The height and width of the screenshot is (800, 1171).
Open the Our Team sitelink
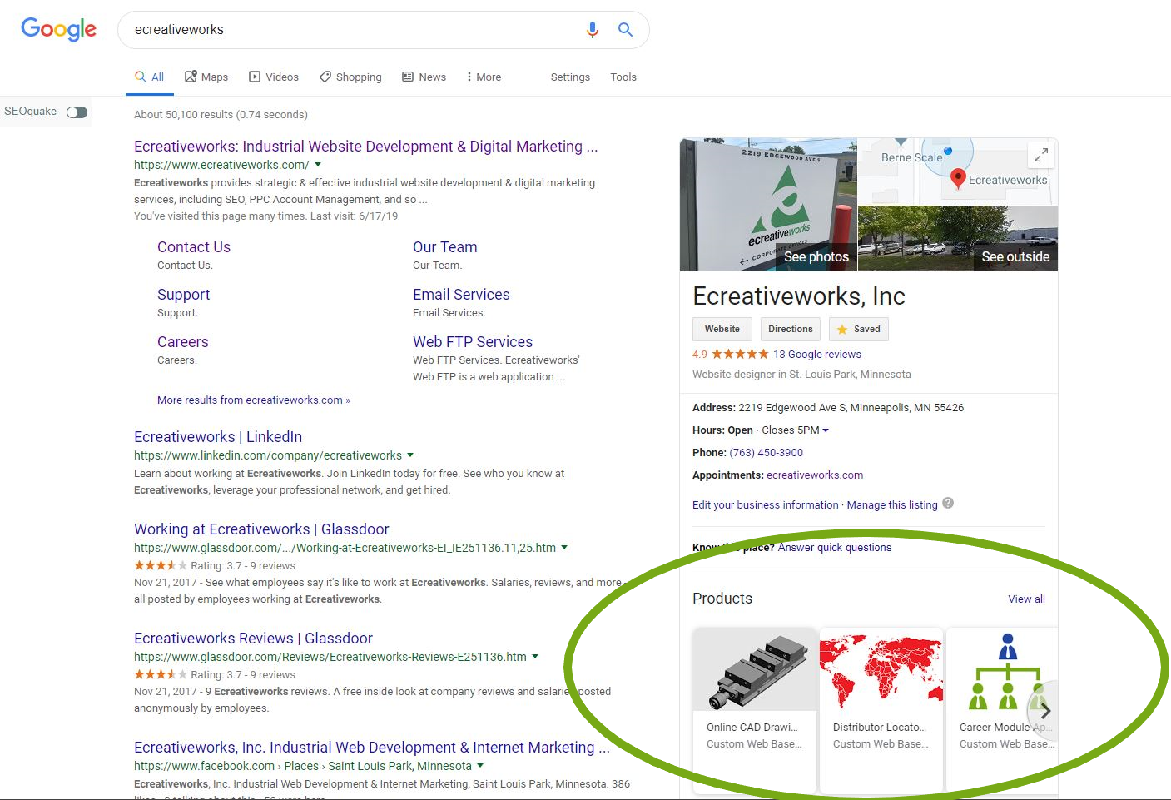444,246
